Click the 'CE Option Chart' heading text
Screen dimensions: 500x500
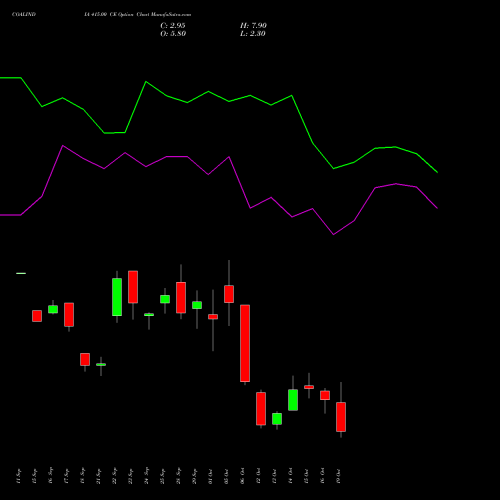[x=130, y=15]
